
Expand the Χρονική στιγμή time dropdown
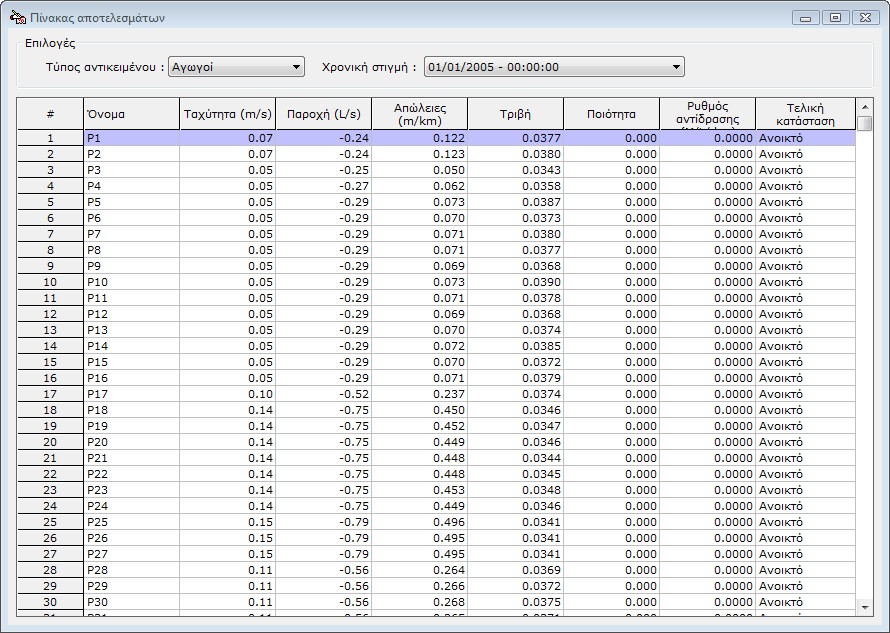click(554, 67)
